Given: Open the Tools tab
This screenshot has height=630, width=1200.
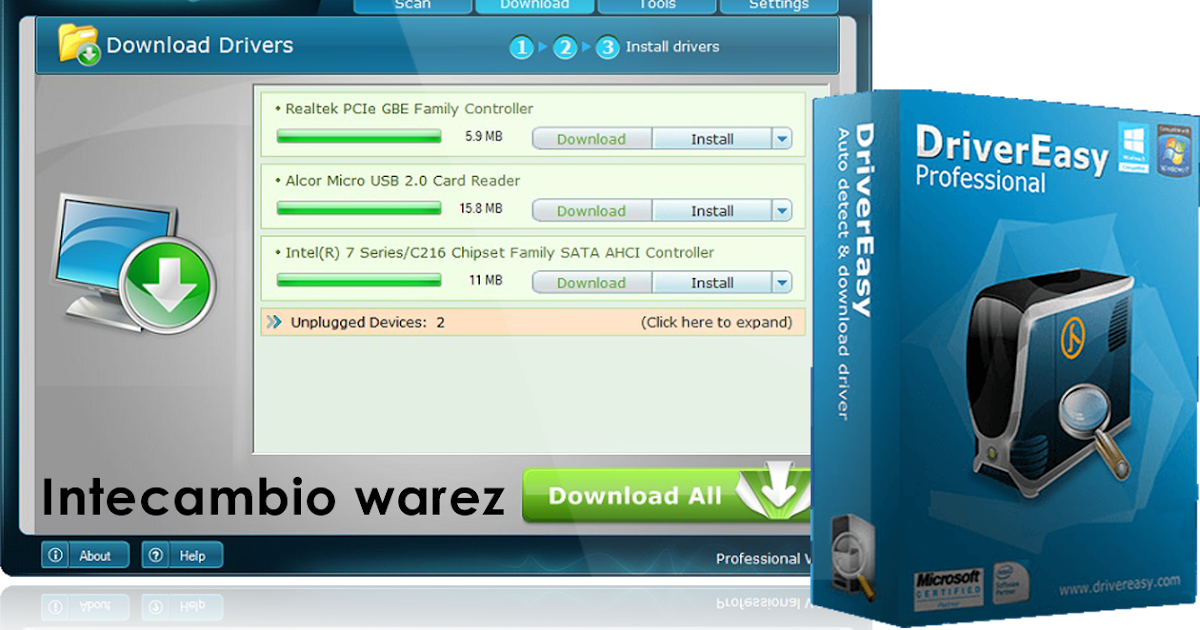Looking at the screenshot, I should pos(656,5).
